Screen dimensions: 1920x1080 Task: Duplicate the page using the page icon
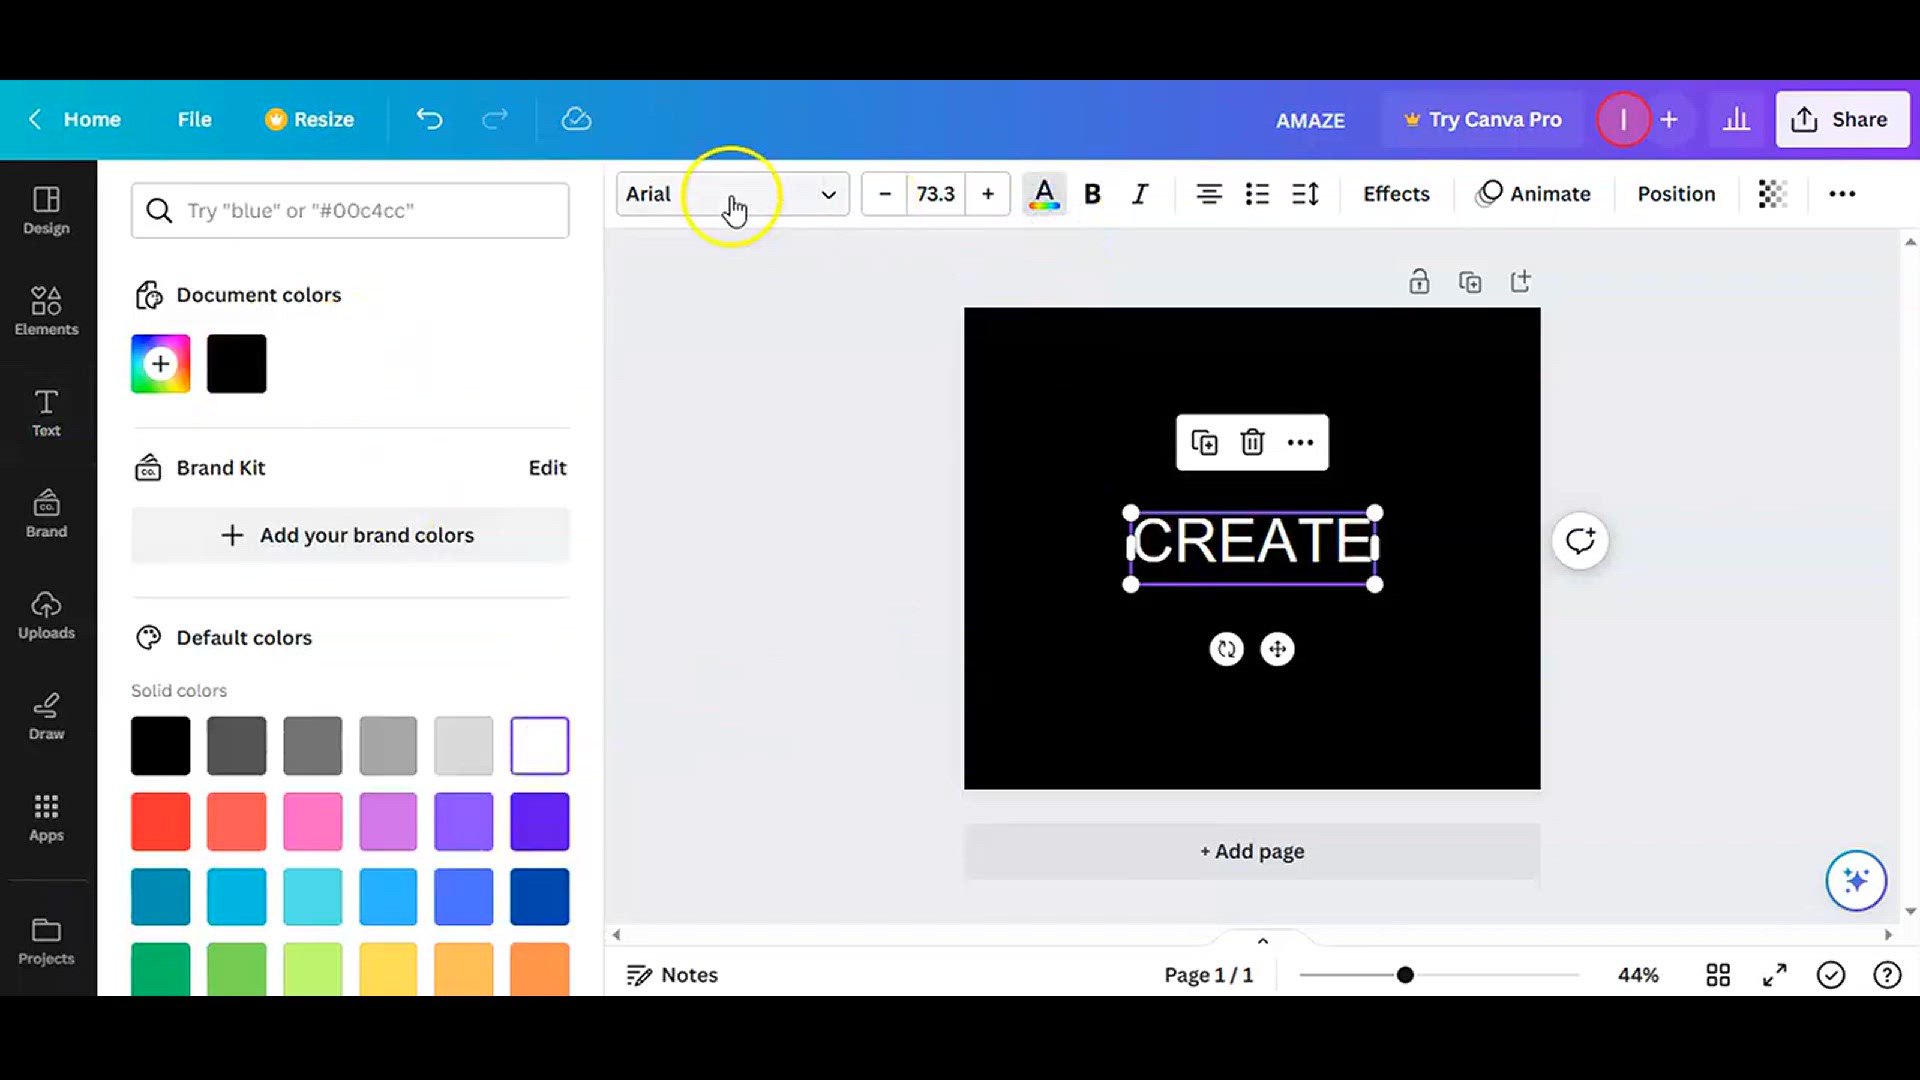(x=1470, y=282)
